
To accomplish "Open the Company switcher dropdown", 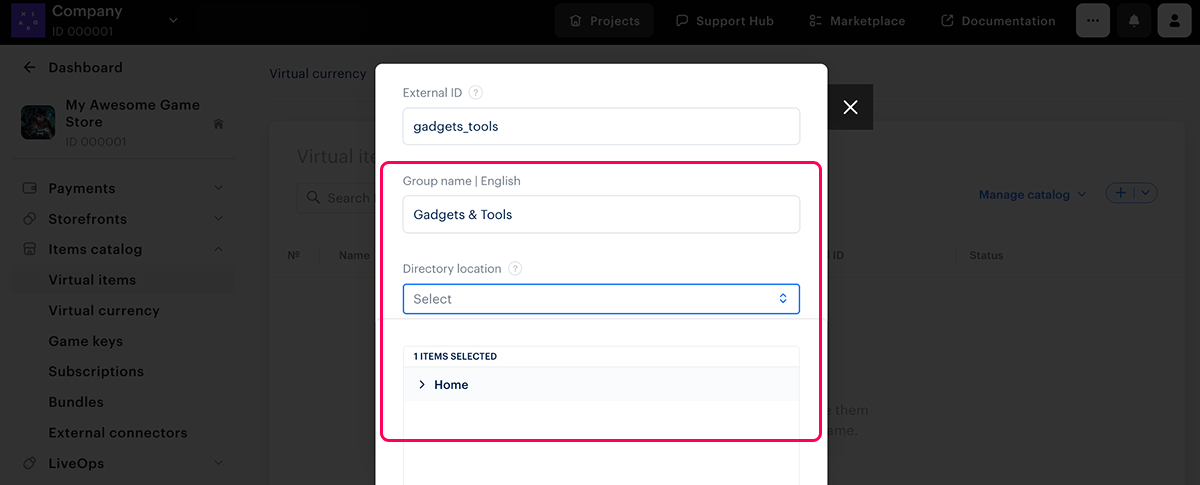I will (172, 20).
